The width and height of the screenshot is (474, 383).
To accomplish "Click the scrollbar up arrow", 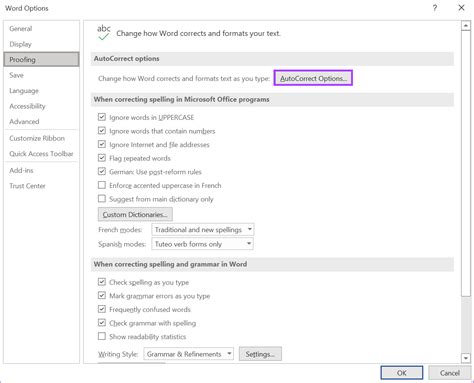I will point(466,26).
